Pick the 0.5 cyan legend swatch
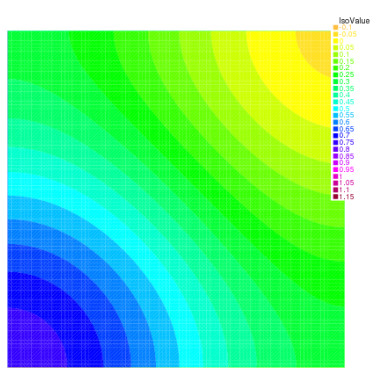377x372 pixels. point(335,109)
